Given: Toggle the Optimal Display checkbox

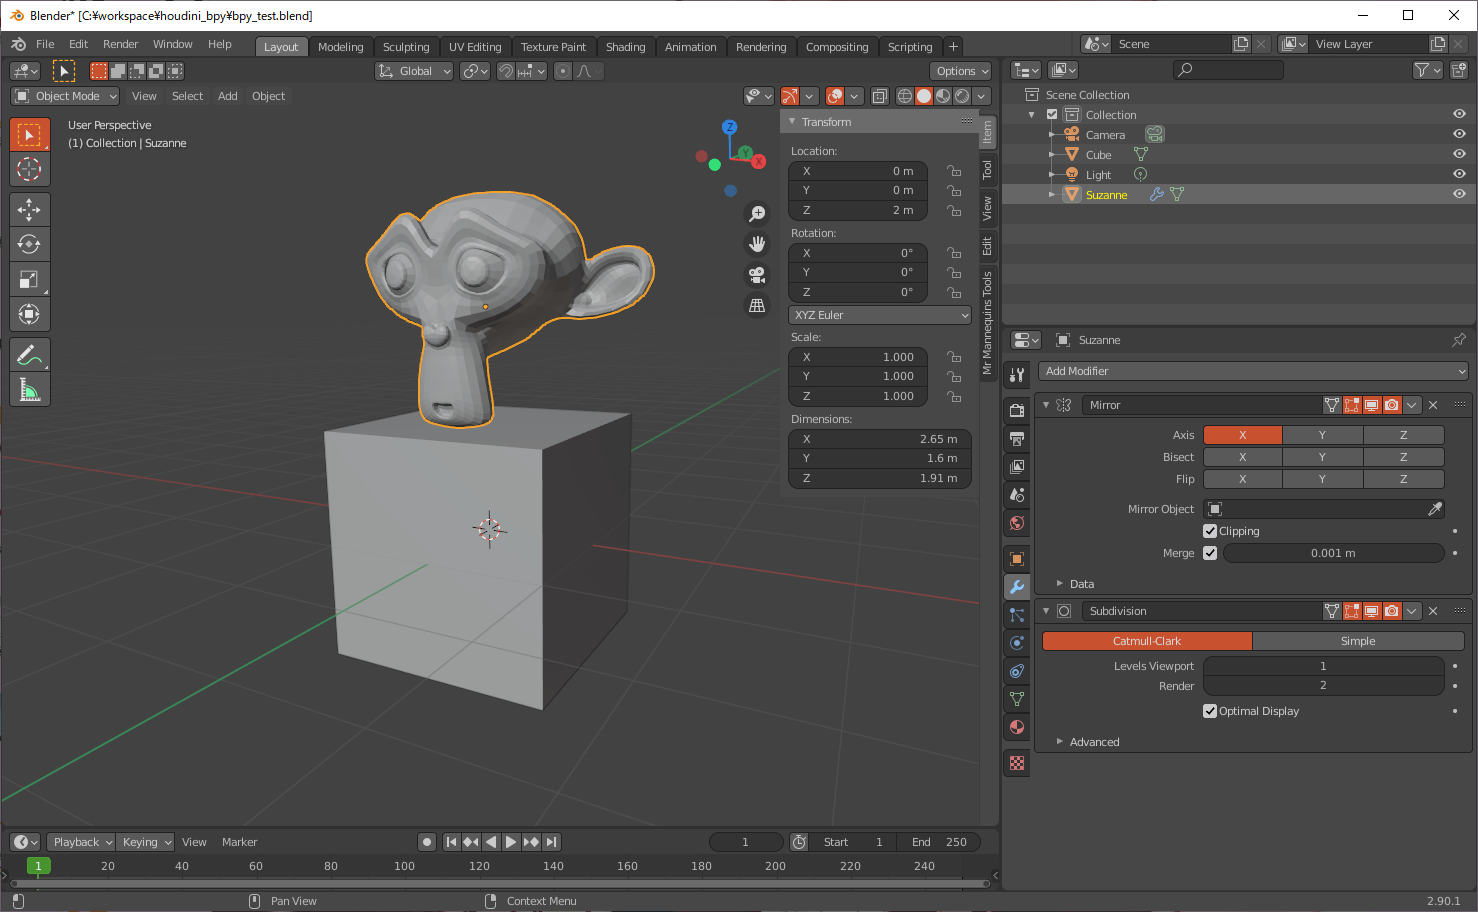Looking at the screenshot, I should [x=1210, y=711].
